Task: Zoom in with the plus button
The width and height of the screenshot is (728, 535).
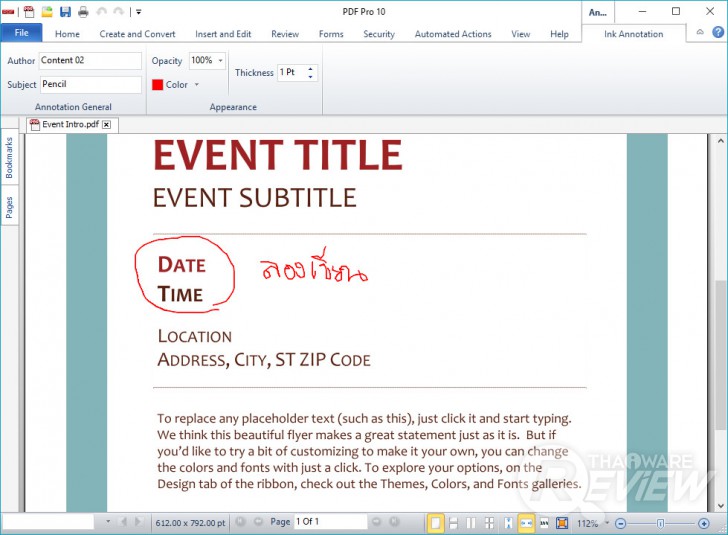Action: 704,523
